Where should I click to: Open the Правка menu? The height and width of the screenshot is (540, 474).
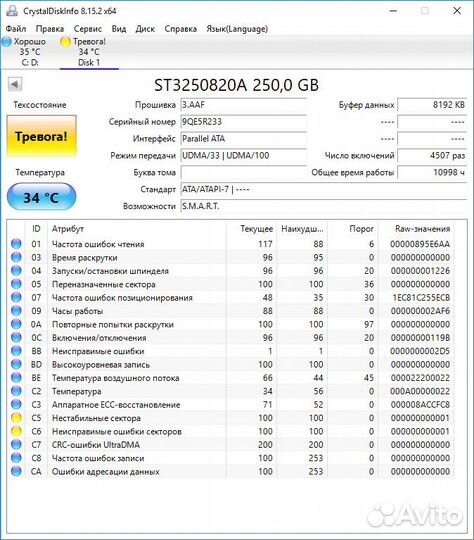tap(50, 29)
